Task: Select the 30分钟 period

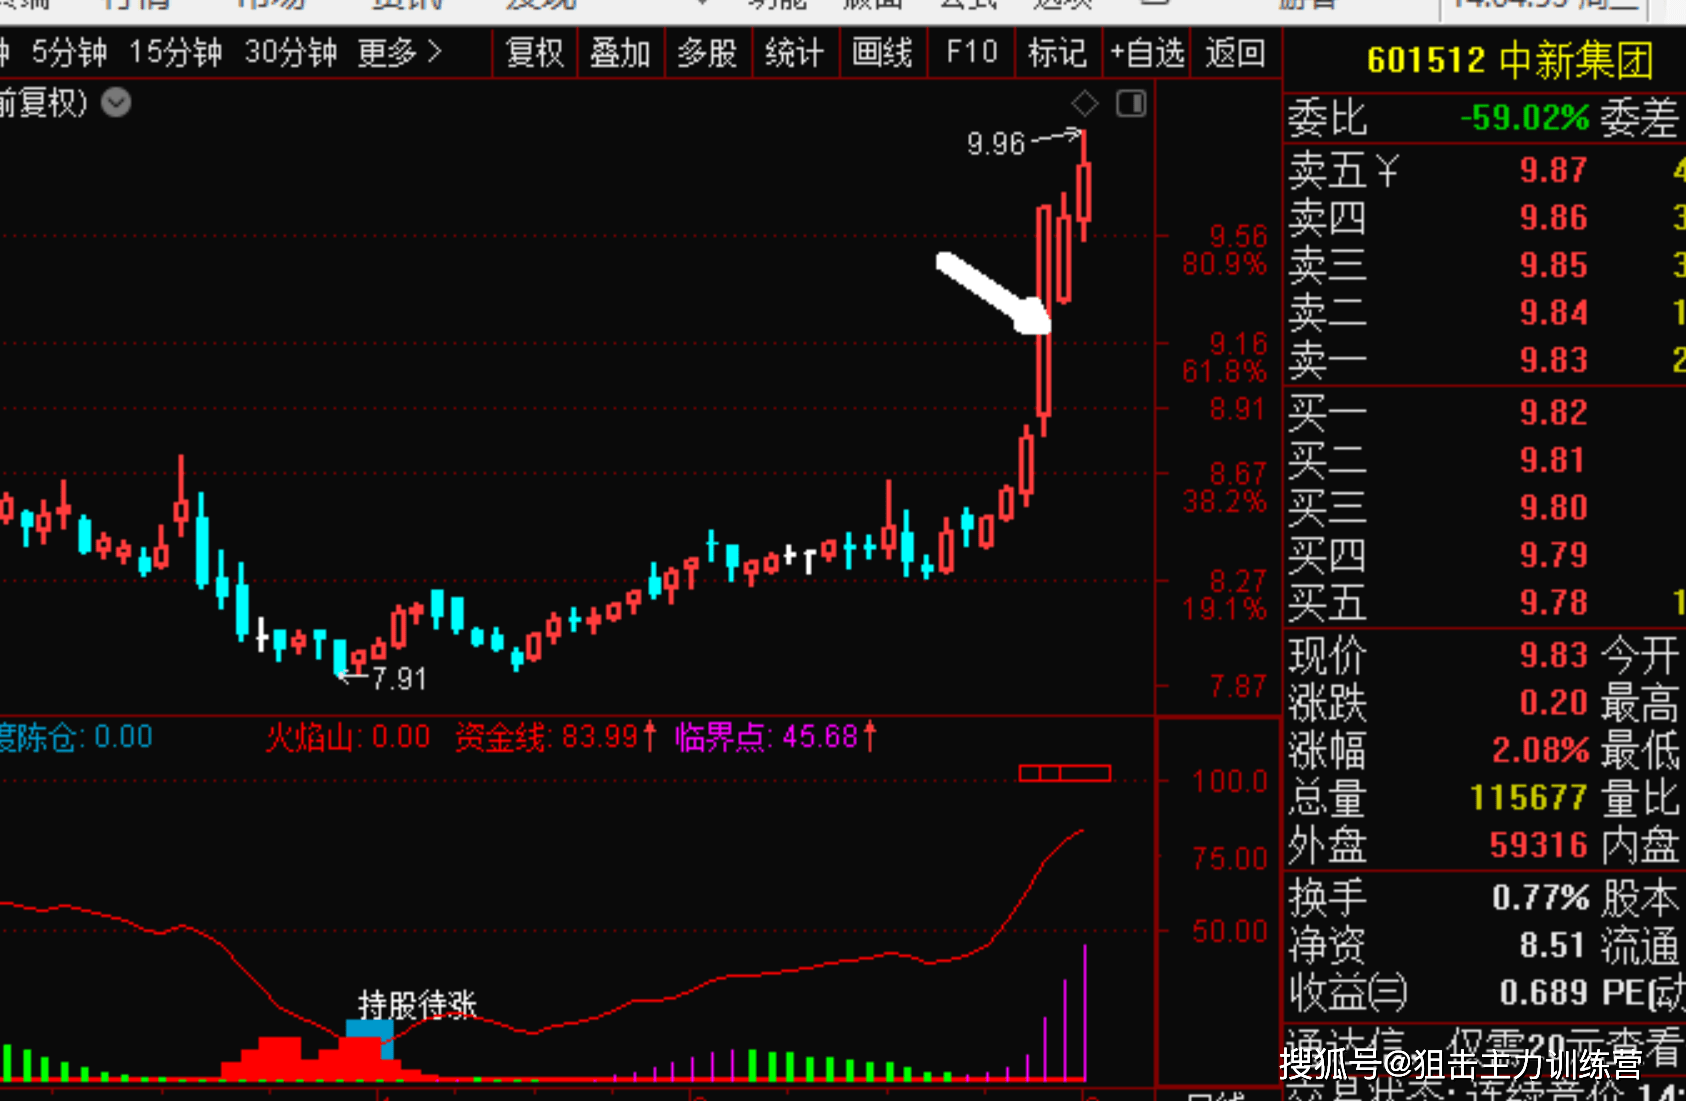Action: click(290, 52)
